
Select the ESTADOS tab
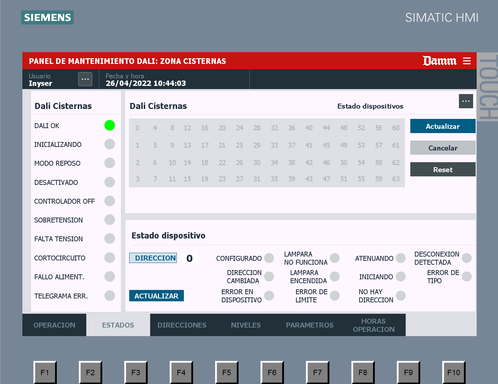point(118,325)
